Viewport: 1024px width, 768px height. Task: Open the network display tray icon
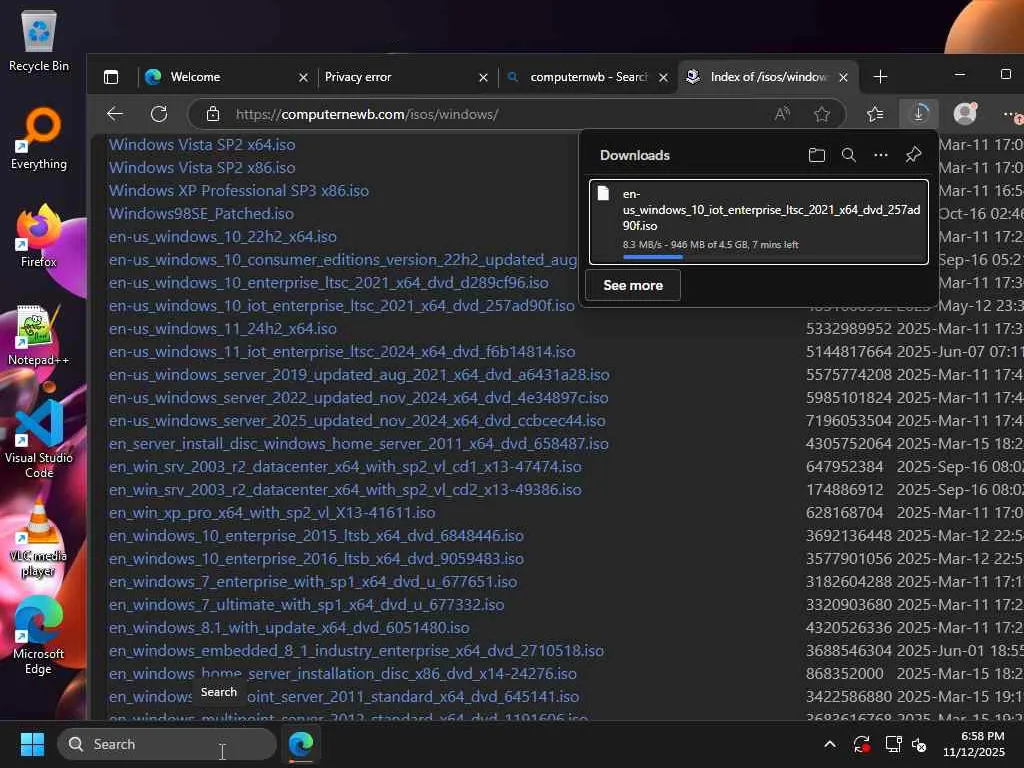tap(892, 744)
